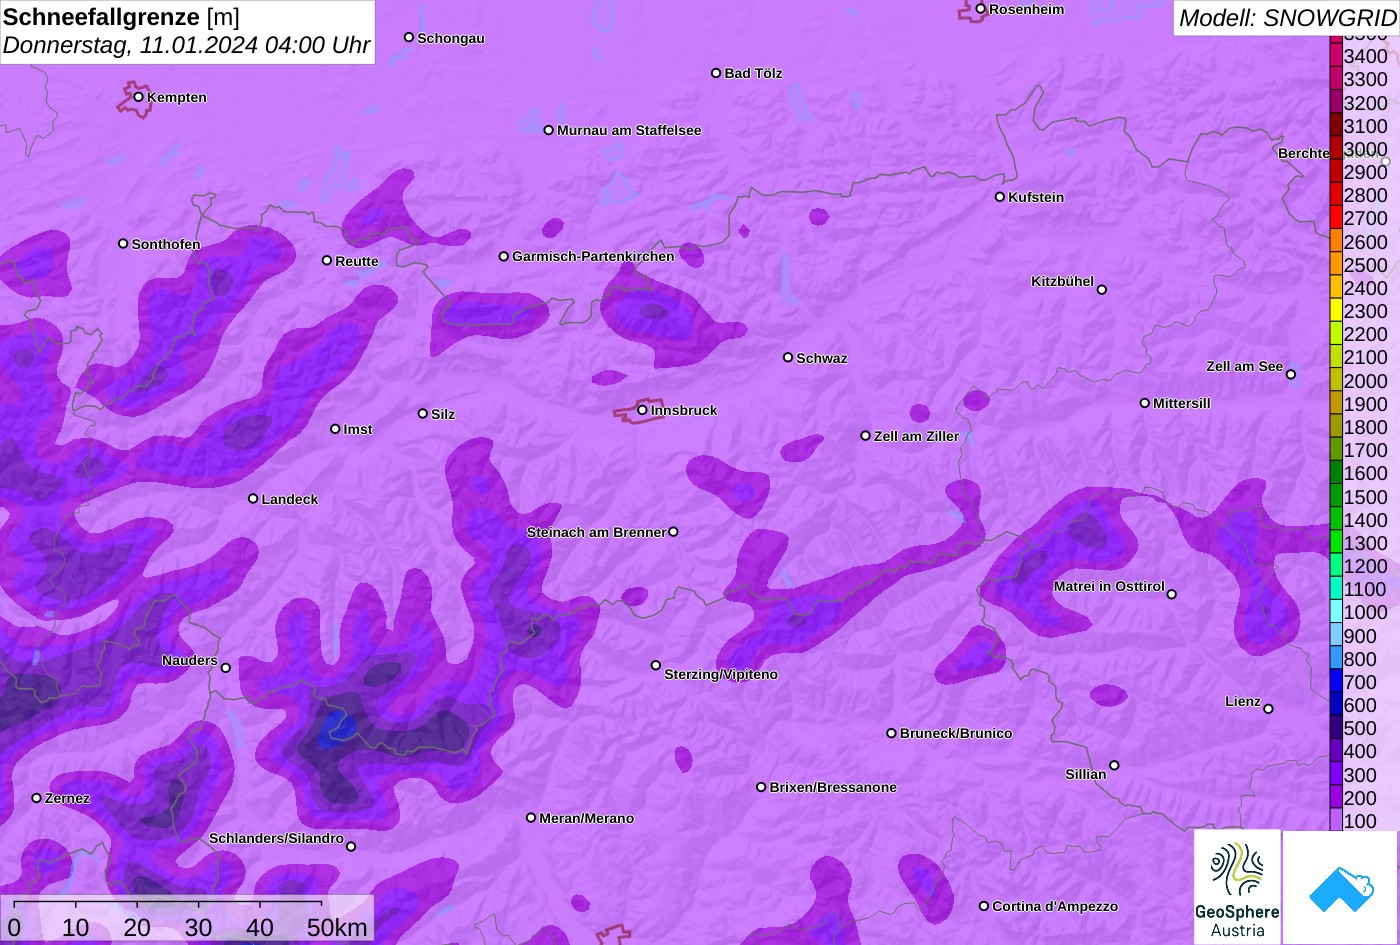
Task: Click the Cortina d'Ampezzo marker dot
Action: coord(984,906)
